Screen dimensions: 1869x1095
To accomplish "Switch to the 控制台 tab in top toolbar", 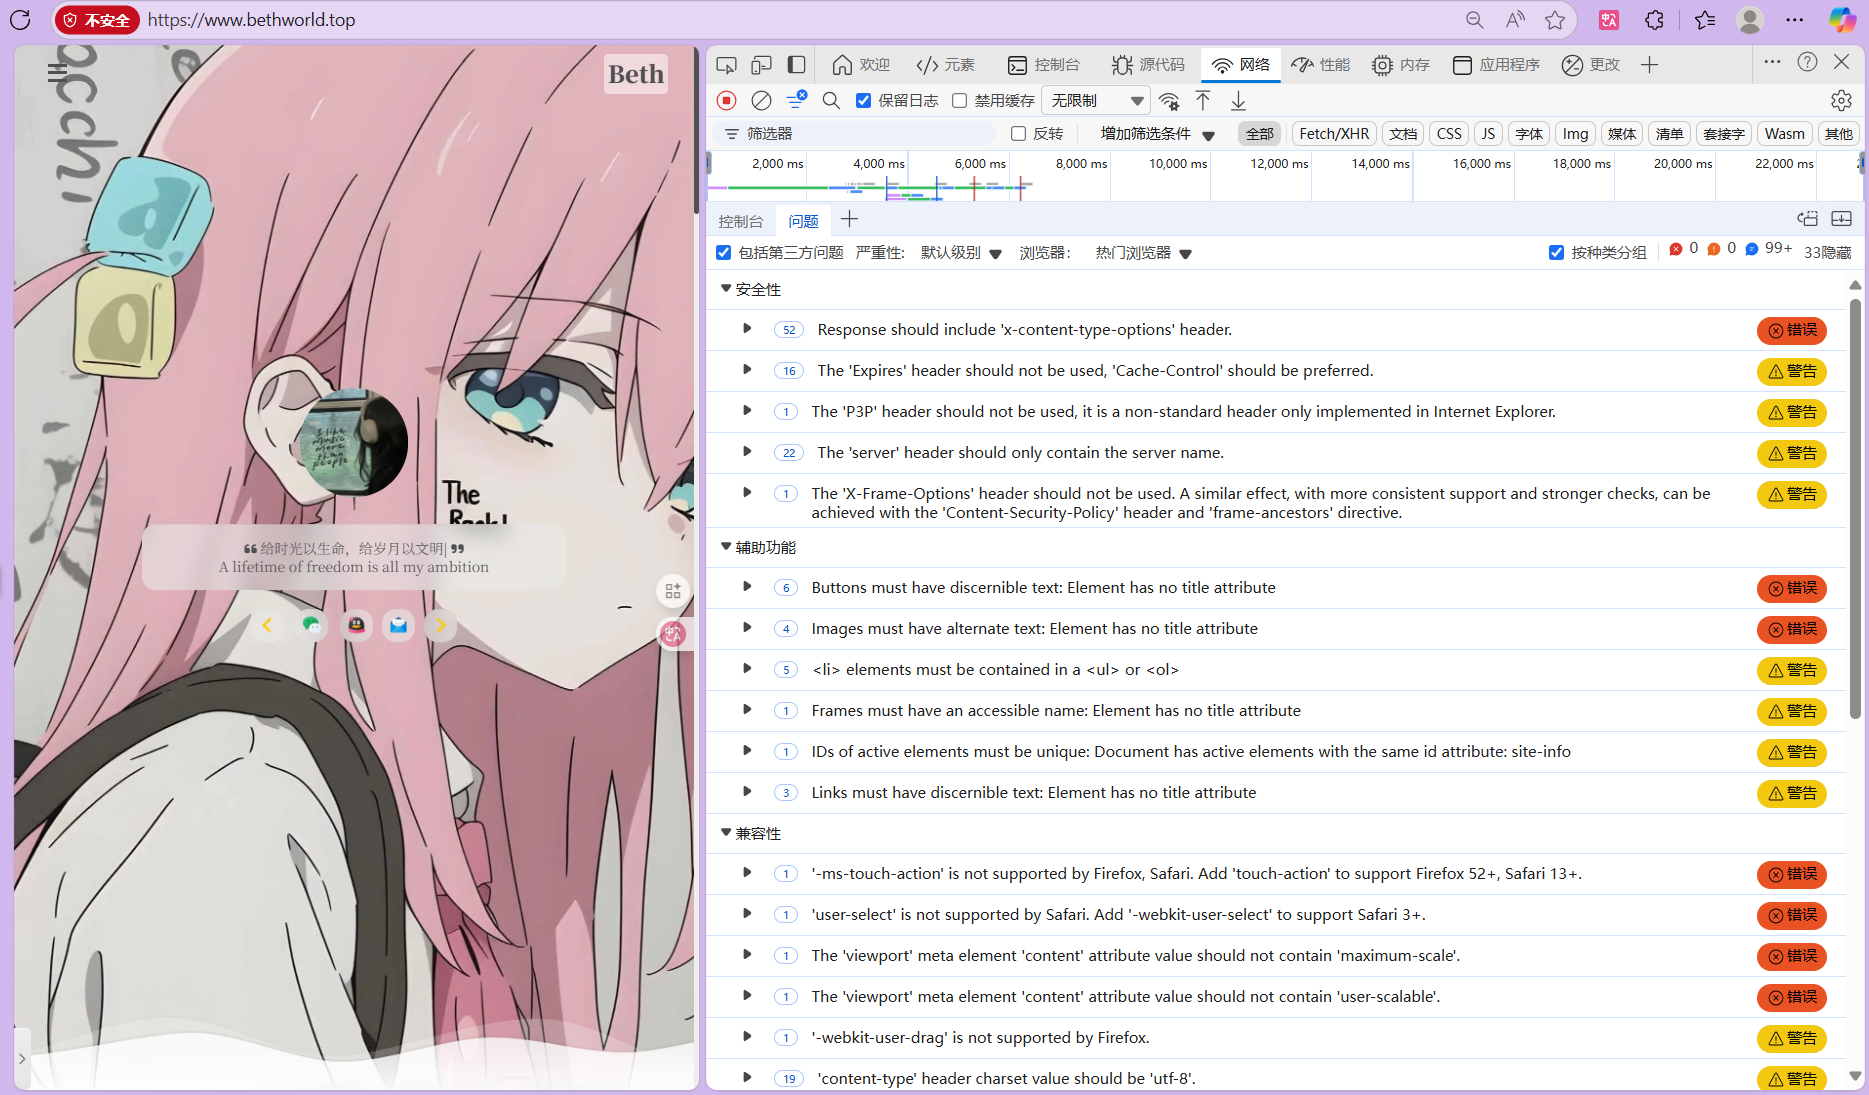I will point(1044,65).
